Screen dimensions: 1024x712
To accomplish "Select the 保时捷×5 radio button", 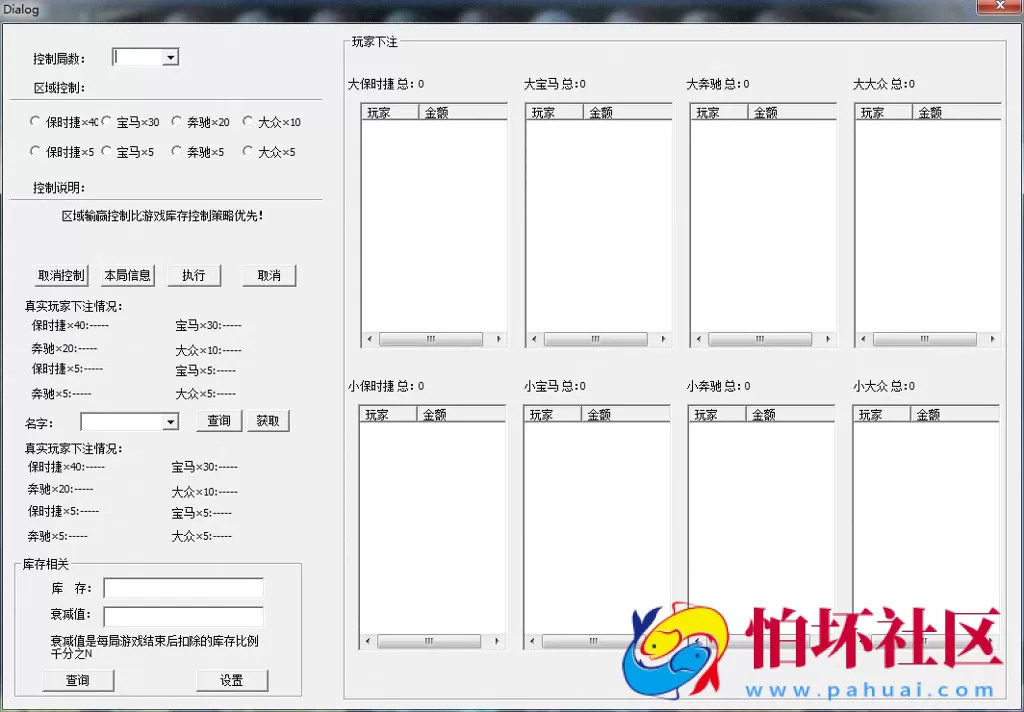I will 34,152.
